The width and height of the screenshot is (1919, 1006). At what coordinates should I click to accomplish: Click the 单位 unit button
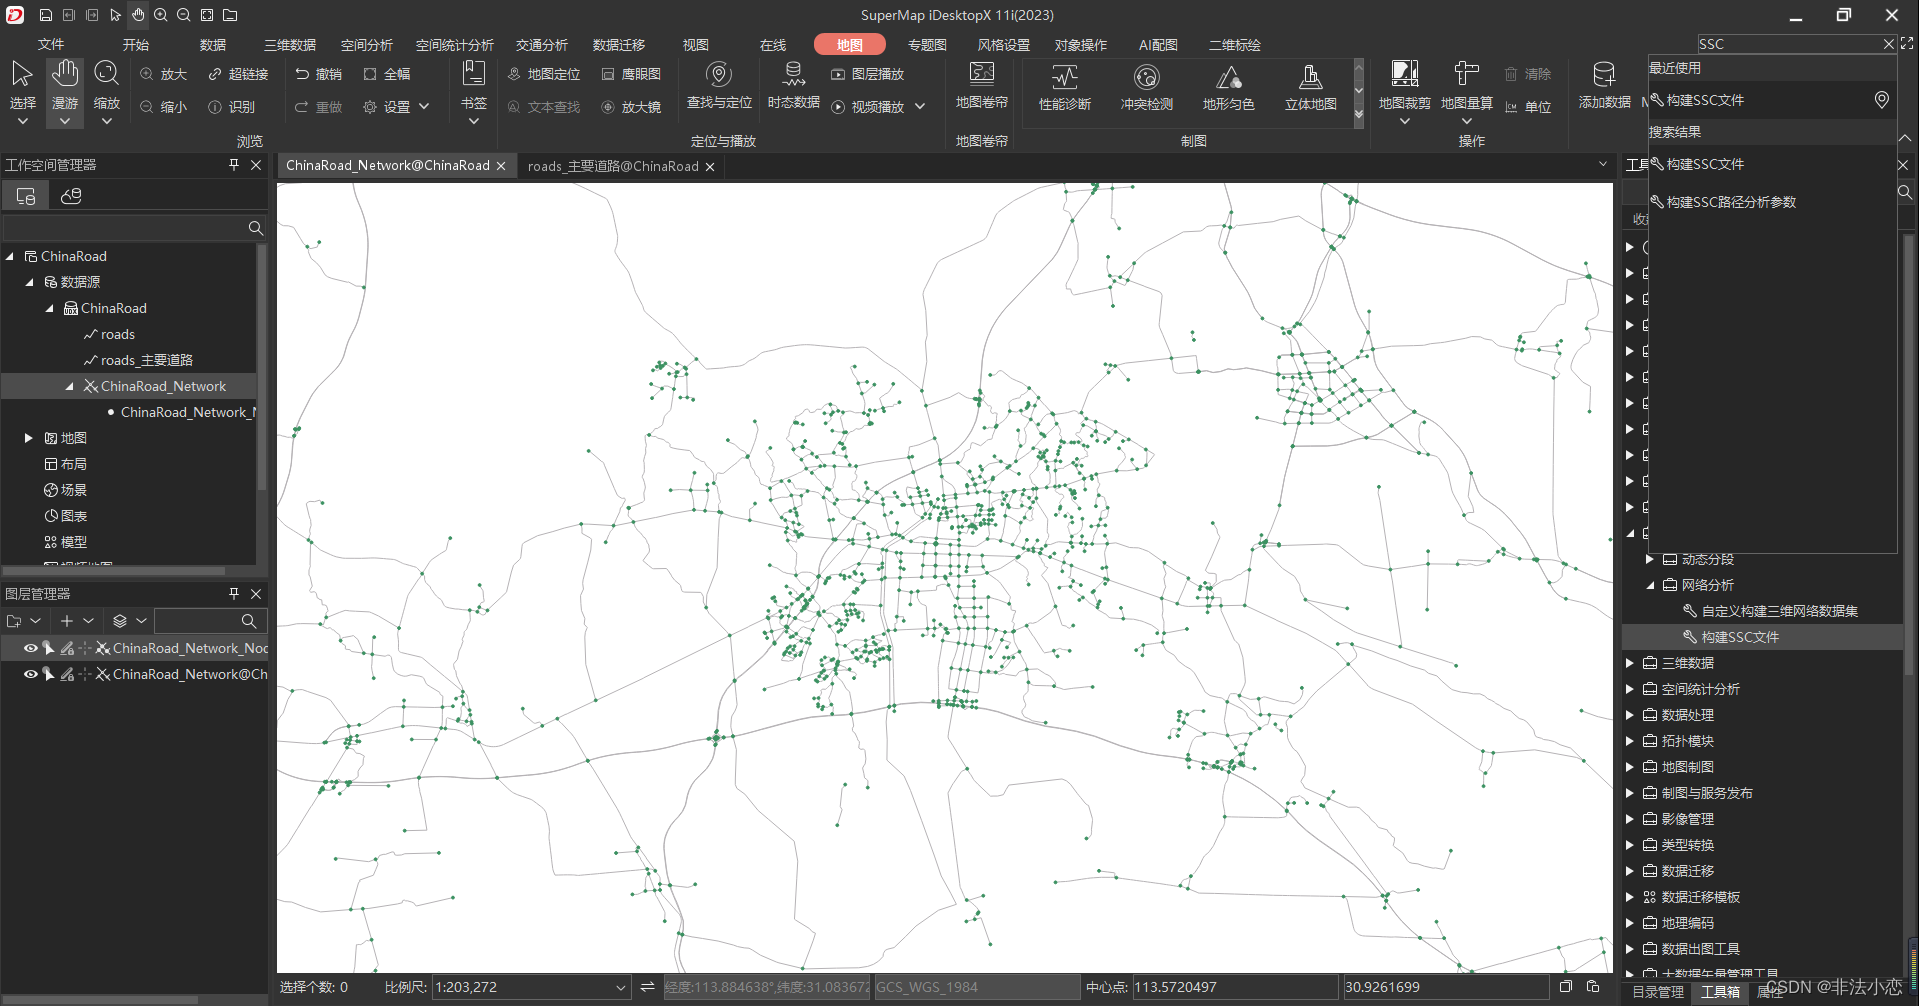point(1528,107)
